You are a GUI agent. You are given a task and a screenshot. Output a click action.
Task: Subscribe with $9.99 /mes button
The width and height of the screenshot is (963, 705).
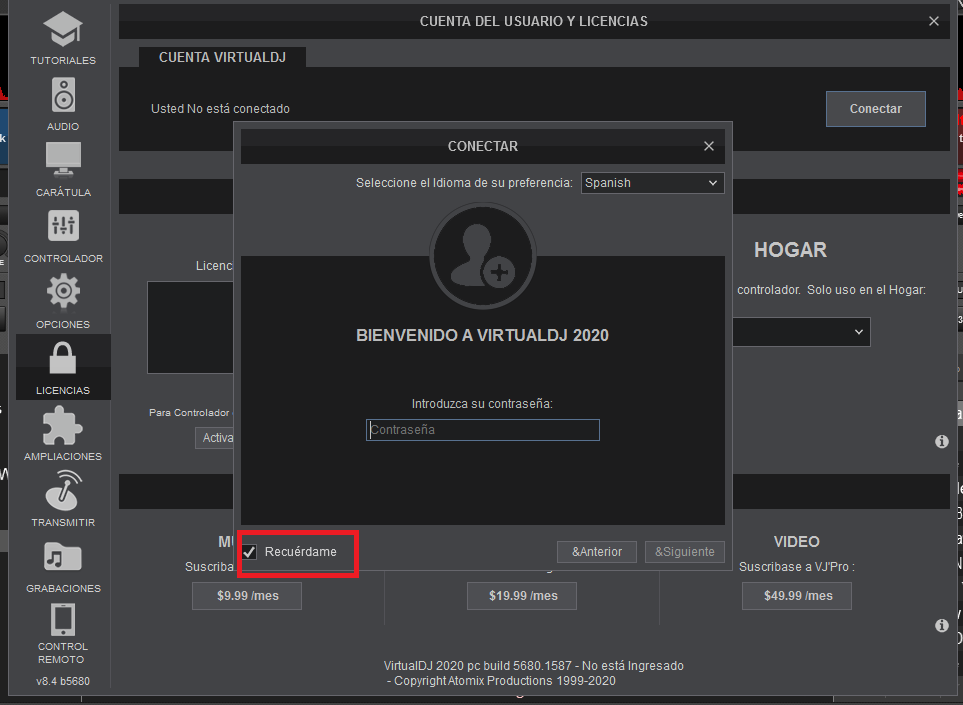(x=247, y=596)
